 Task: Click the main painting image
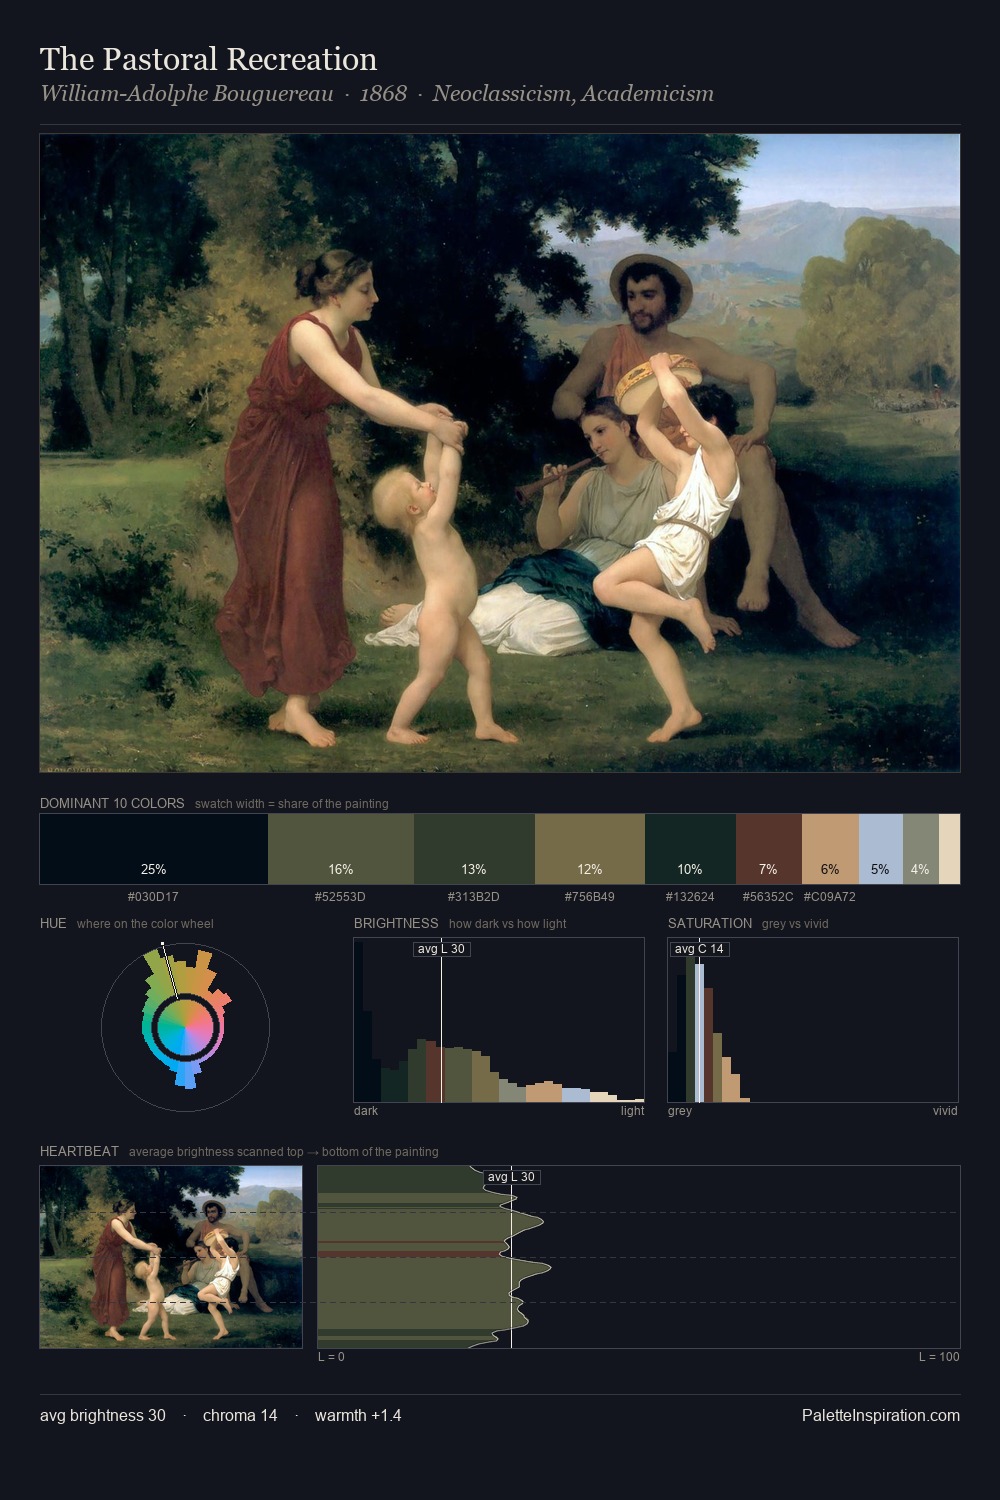pos(500,453)
